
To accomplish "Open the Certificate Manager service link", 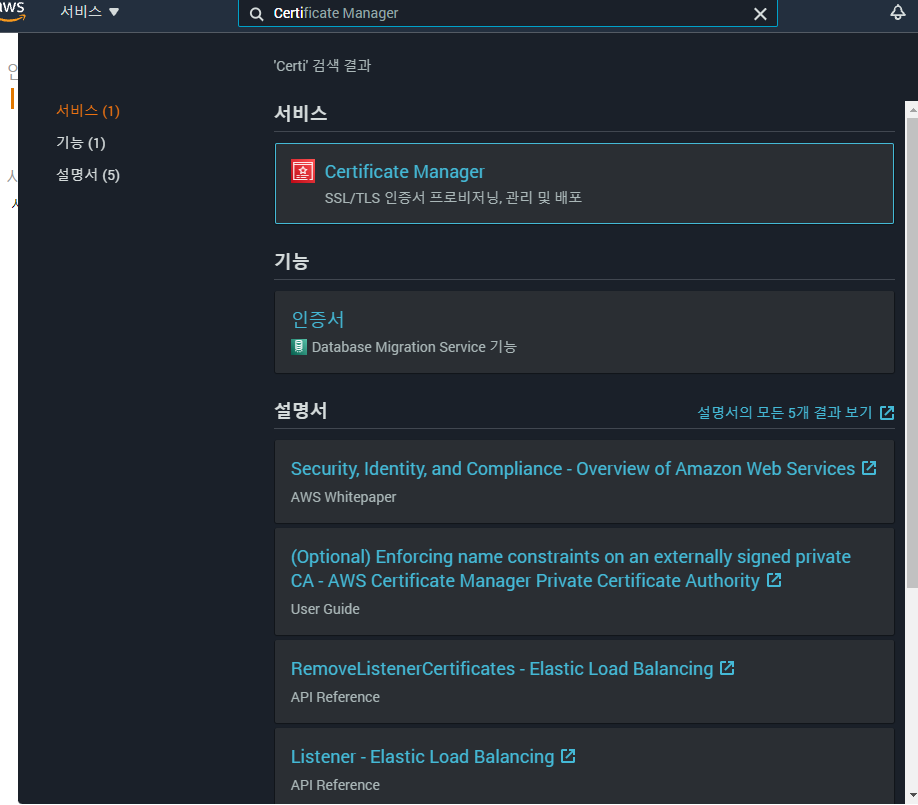I will pos(405,172).
